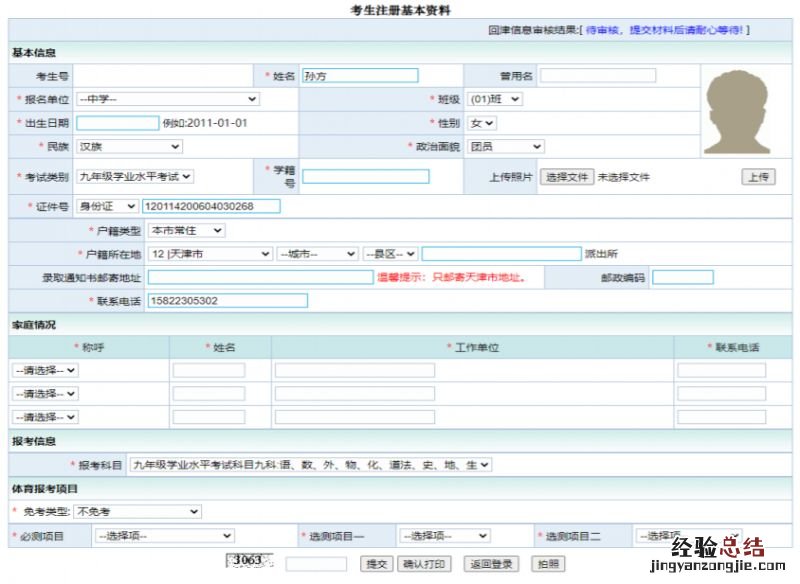Open the first family 称呼 dropdown

coord(45,370)
